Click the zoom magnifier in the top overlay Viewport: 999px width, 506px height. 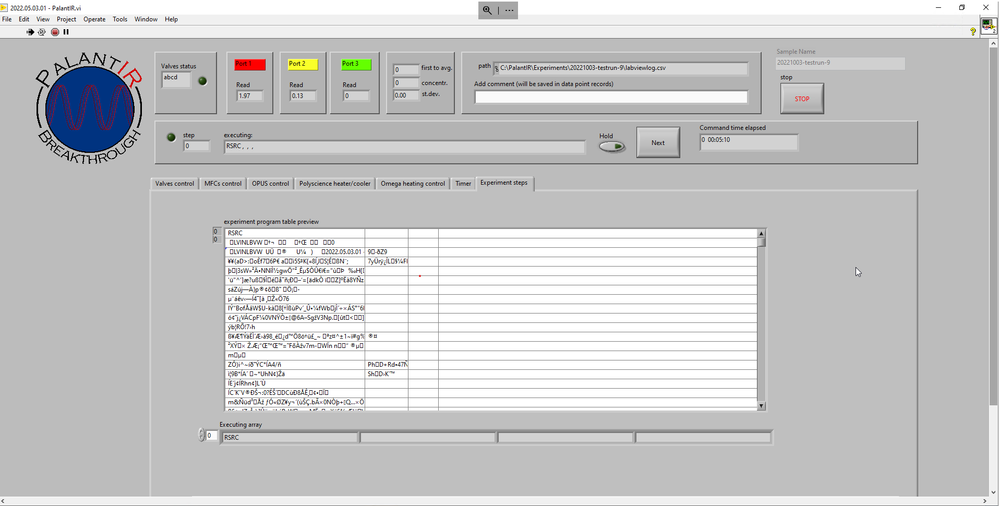coord(487,10)
